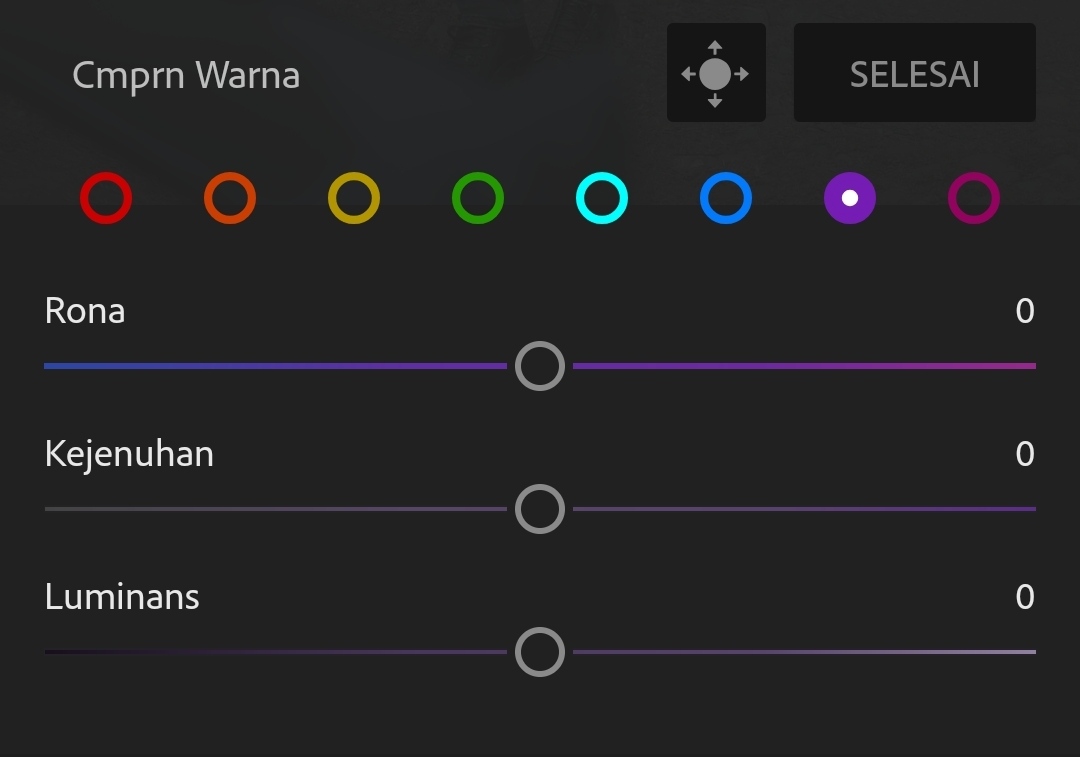Tap the Kejenuhan label text
1080x757 pixels.
pyautogui.click(x=129, y=454)
